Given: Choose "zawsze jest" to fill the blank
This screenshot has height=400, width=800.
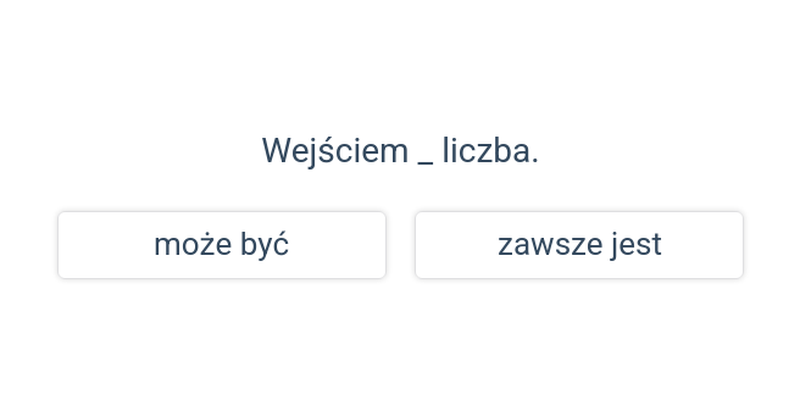Looking at the screenshot, I should tap(579, 245).
